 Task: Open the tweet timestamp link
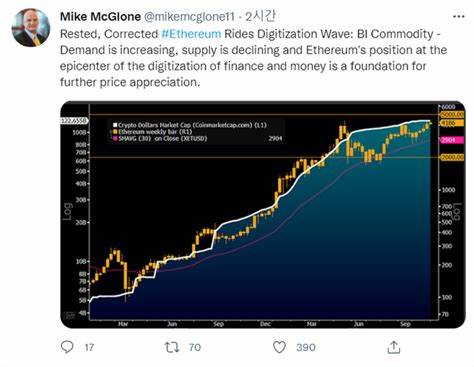260,16
